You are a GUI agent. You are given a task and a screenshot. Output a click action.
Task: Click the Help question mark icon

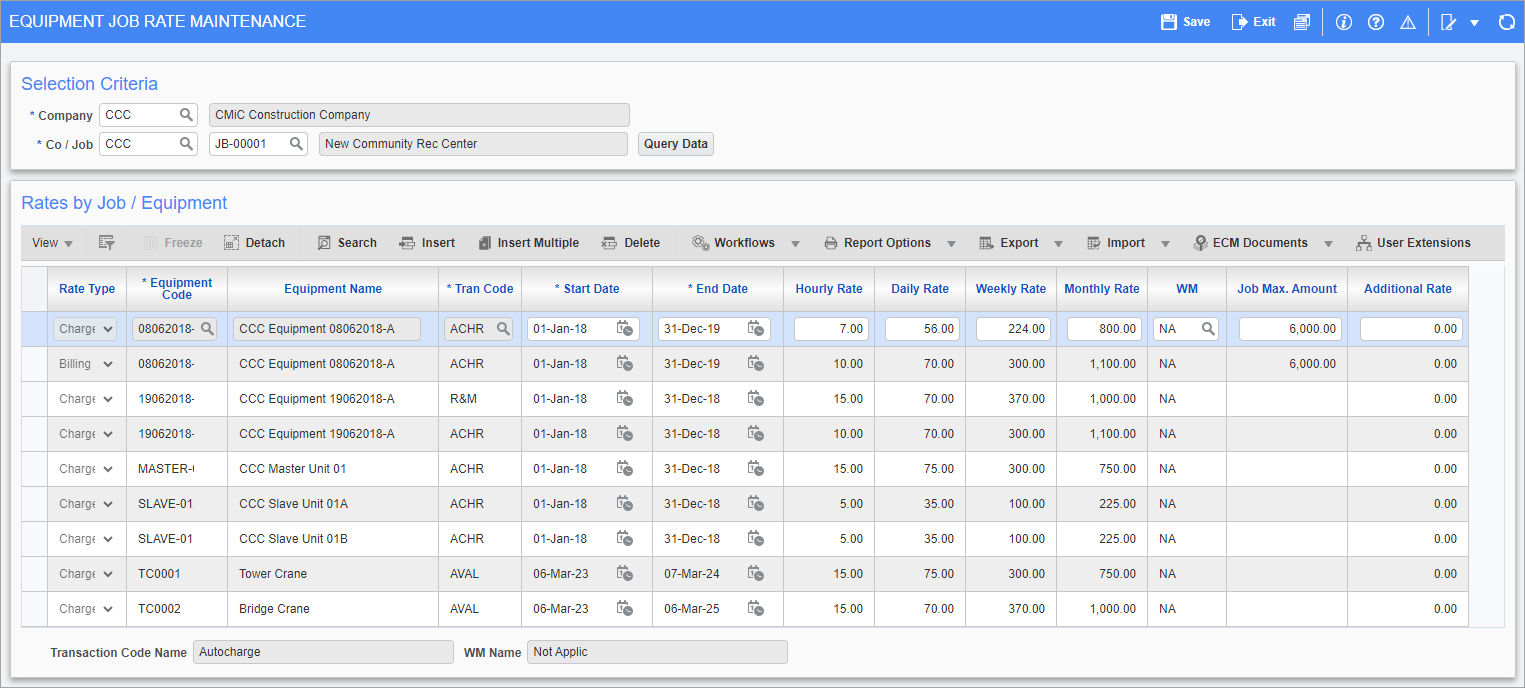pos(1376,21)
